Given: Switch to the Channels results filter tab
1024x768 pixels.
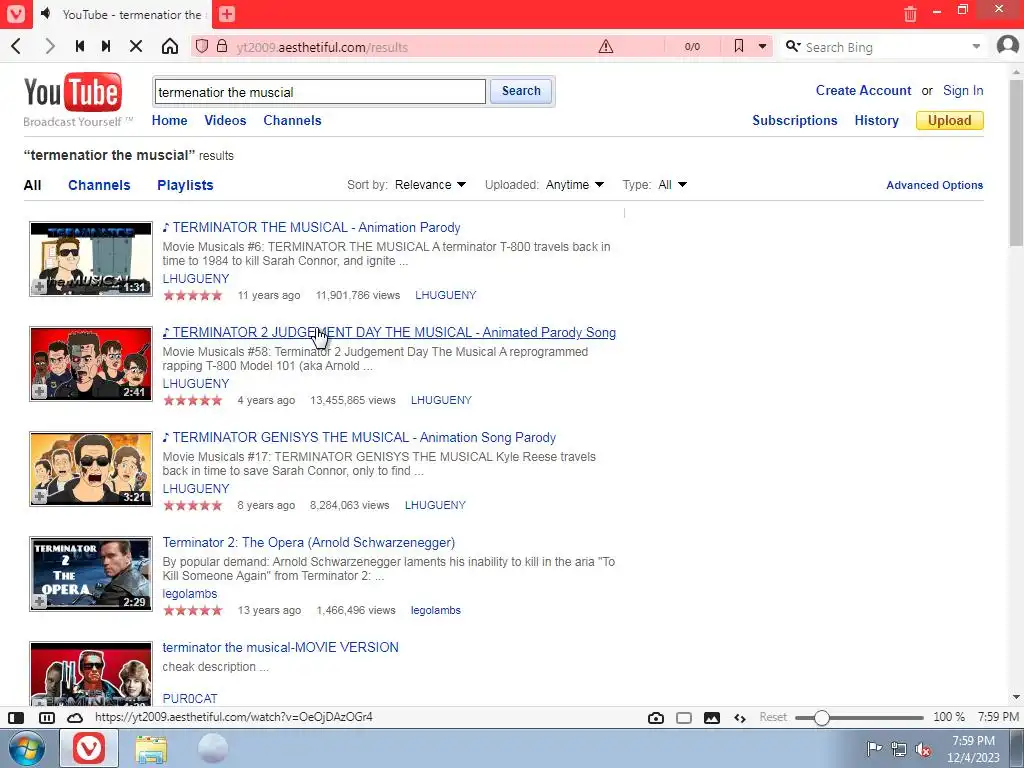Looking at the screenshot, I should click(x=99, y=185).
